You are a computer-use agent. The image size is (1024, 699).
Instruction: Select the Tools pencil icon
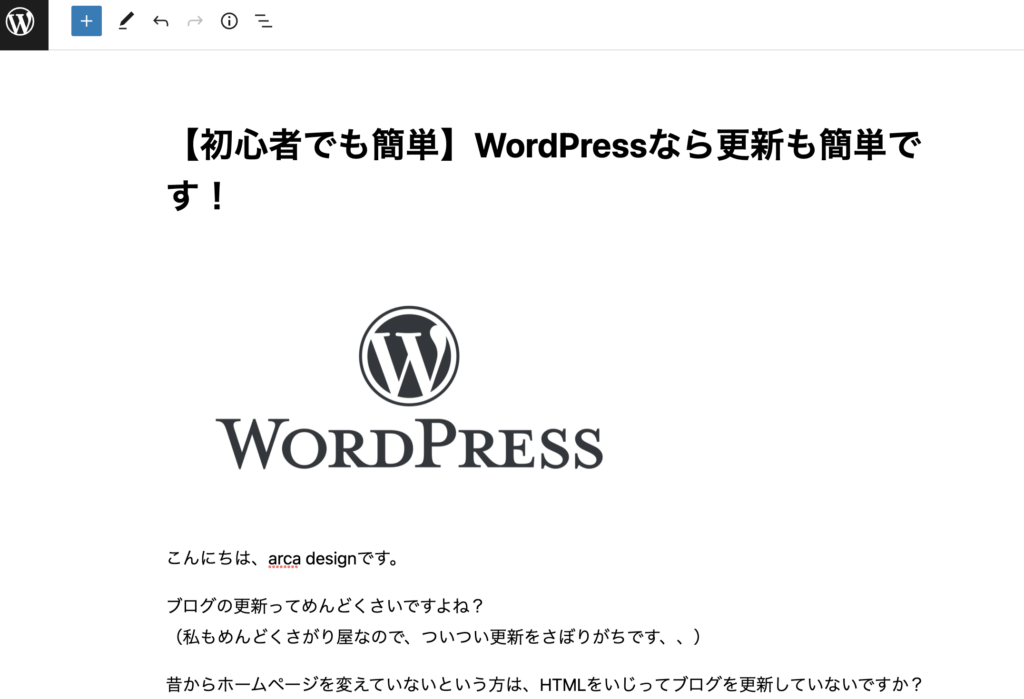pyautogui.click(x=125, y=21)
